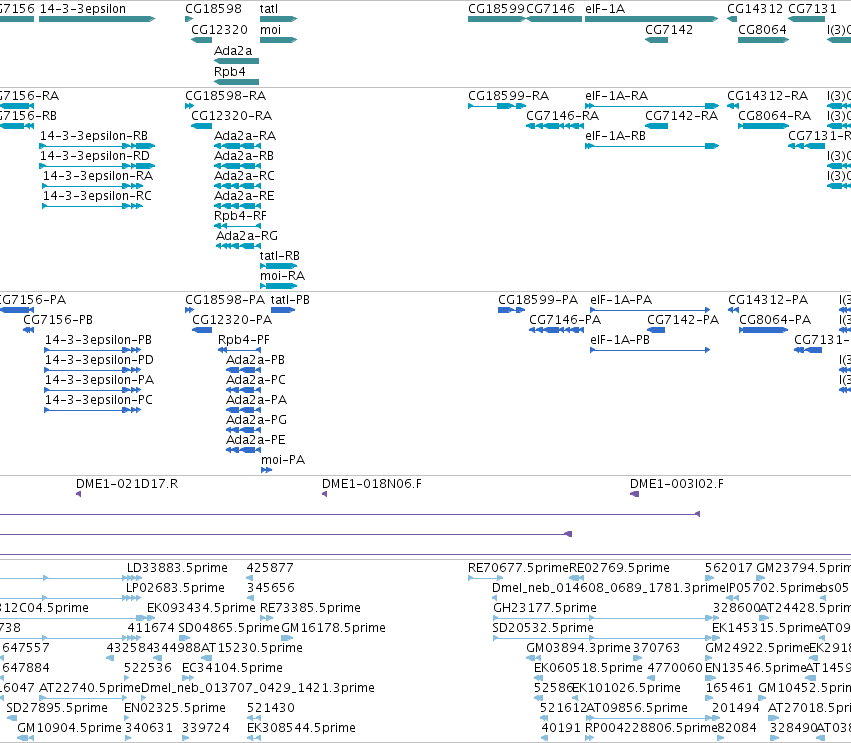Click transcript CG7146-RA
851x743 pixels.
pos(562,116)
